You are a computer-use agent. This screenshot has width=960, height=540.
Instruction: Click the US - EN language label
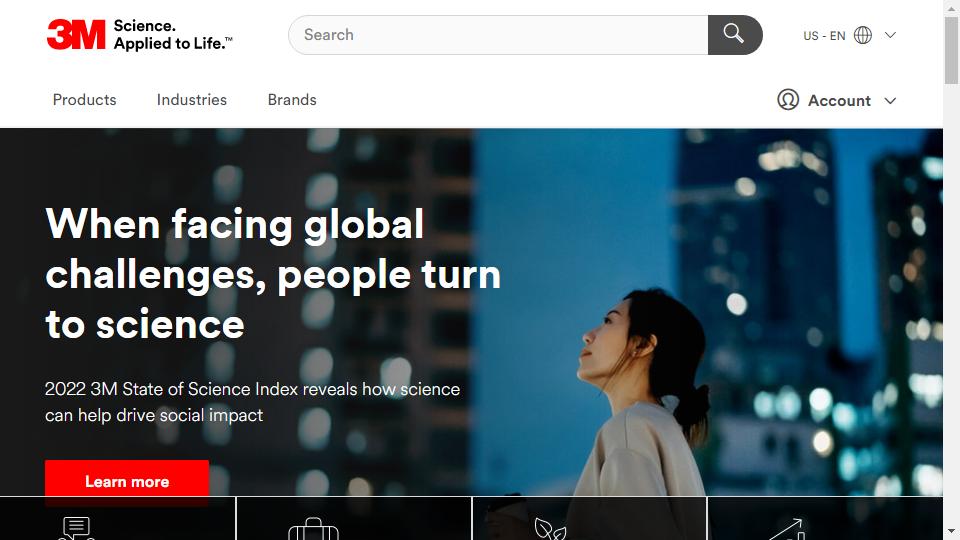pyautogui.click(x=824, y=36)
